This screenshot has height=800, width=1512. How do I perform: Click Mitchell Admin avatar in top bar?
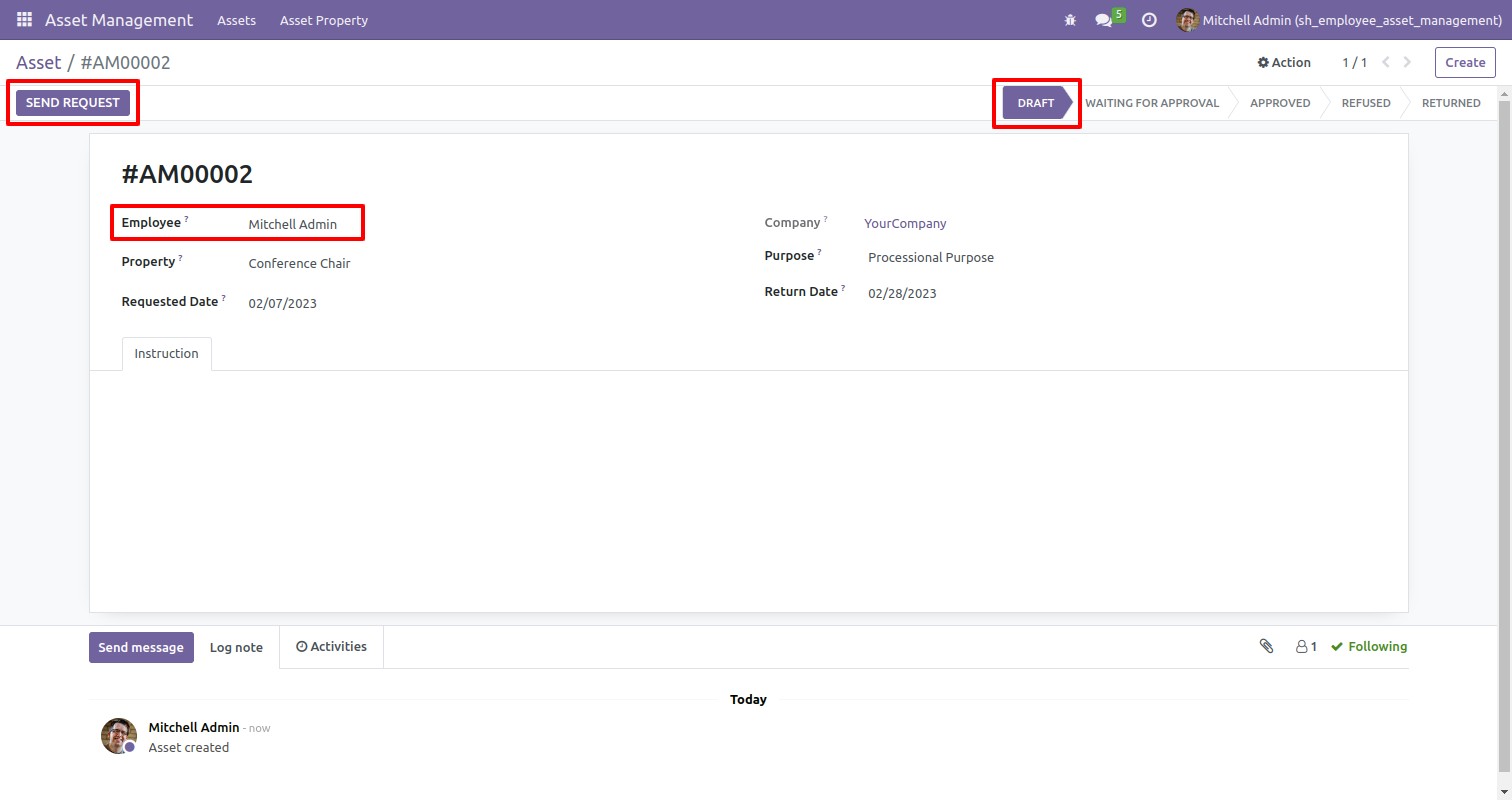pyautogui.click(x=1187, y=20)
